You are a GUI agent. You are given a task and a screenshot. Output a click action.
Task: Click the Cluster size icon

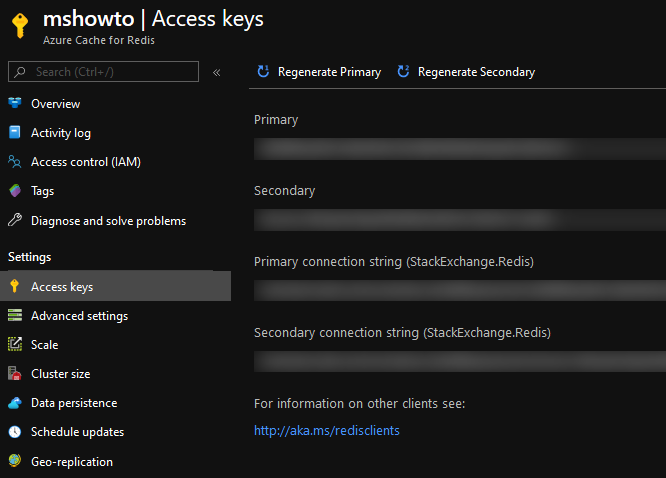(x=15, y=373)
